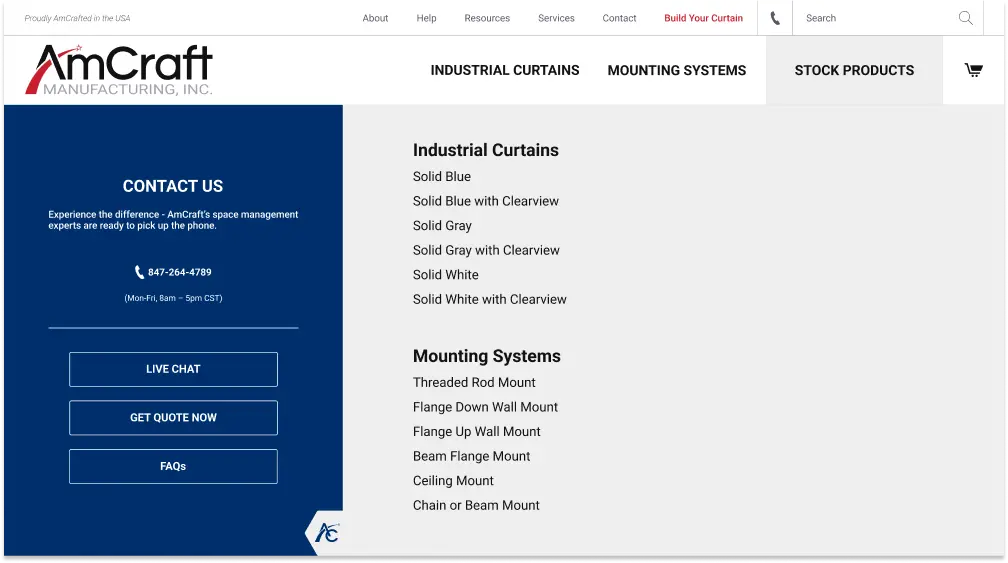Click the Contact Us heading
Viewport: 1008px width, 563px height.
coord(173,186)
